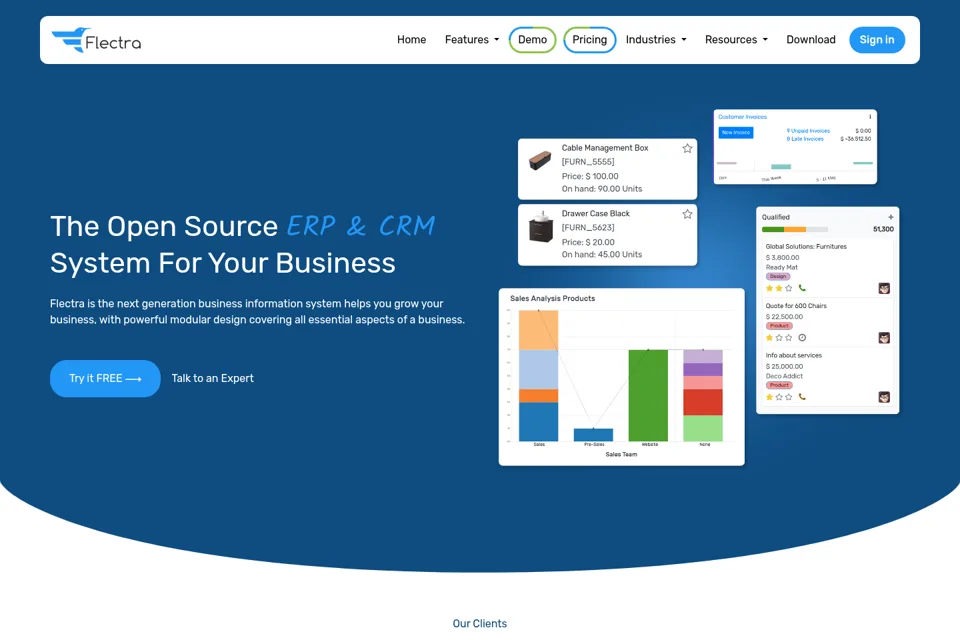Click the Design tag on Global Solutions card
This screenshot has width=960, height=640.
778,276
